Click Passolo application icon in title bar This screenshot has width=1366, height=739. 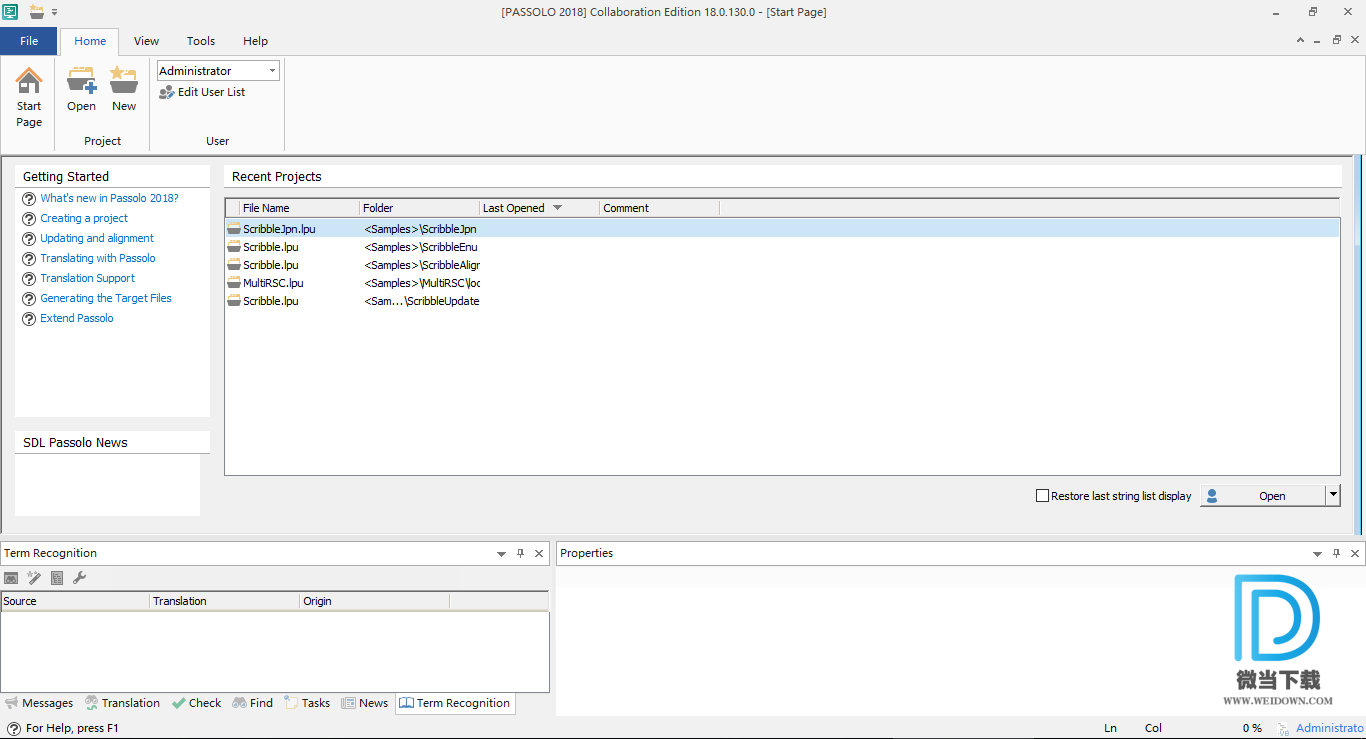click(11, 12)
